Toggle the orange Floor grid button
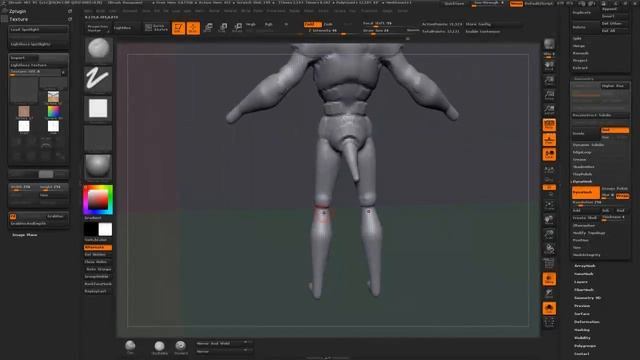 click(x=549, y=140)
